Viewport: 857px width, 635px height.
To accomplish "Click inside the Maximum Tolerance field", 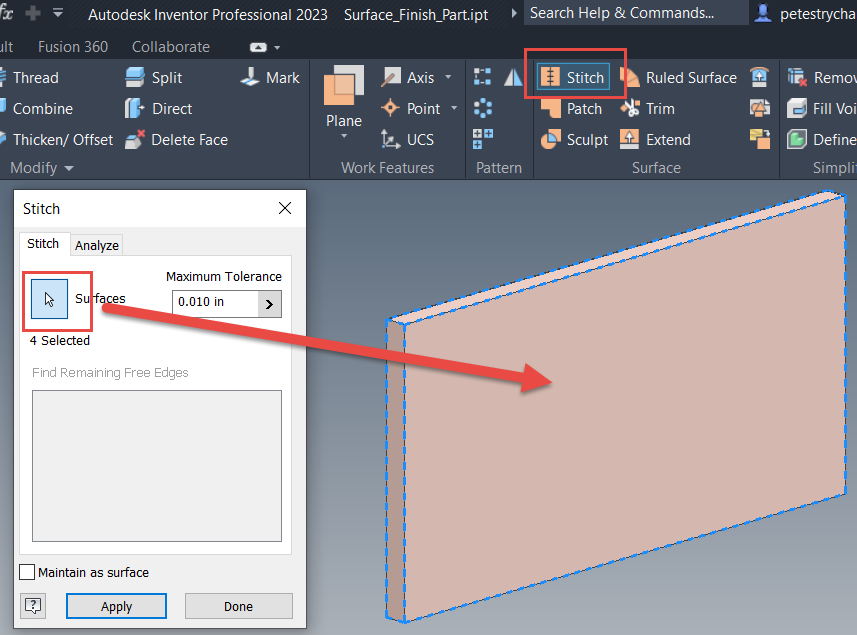I will pos(210,303).
